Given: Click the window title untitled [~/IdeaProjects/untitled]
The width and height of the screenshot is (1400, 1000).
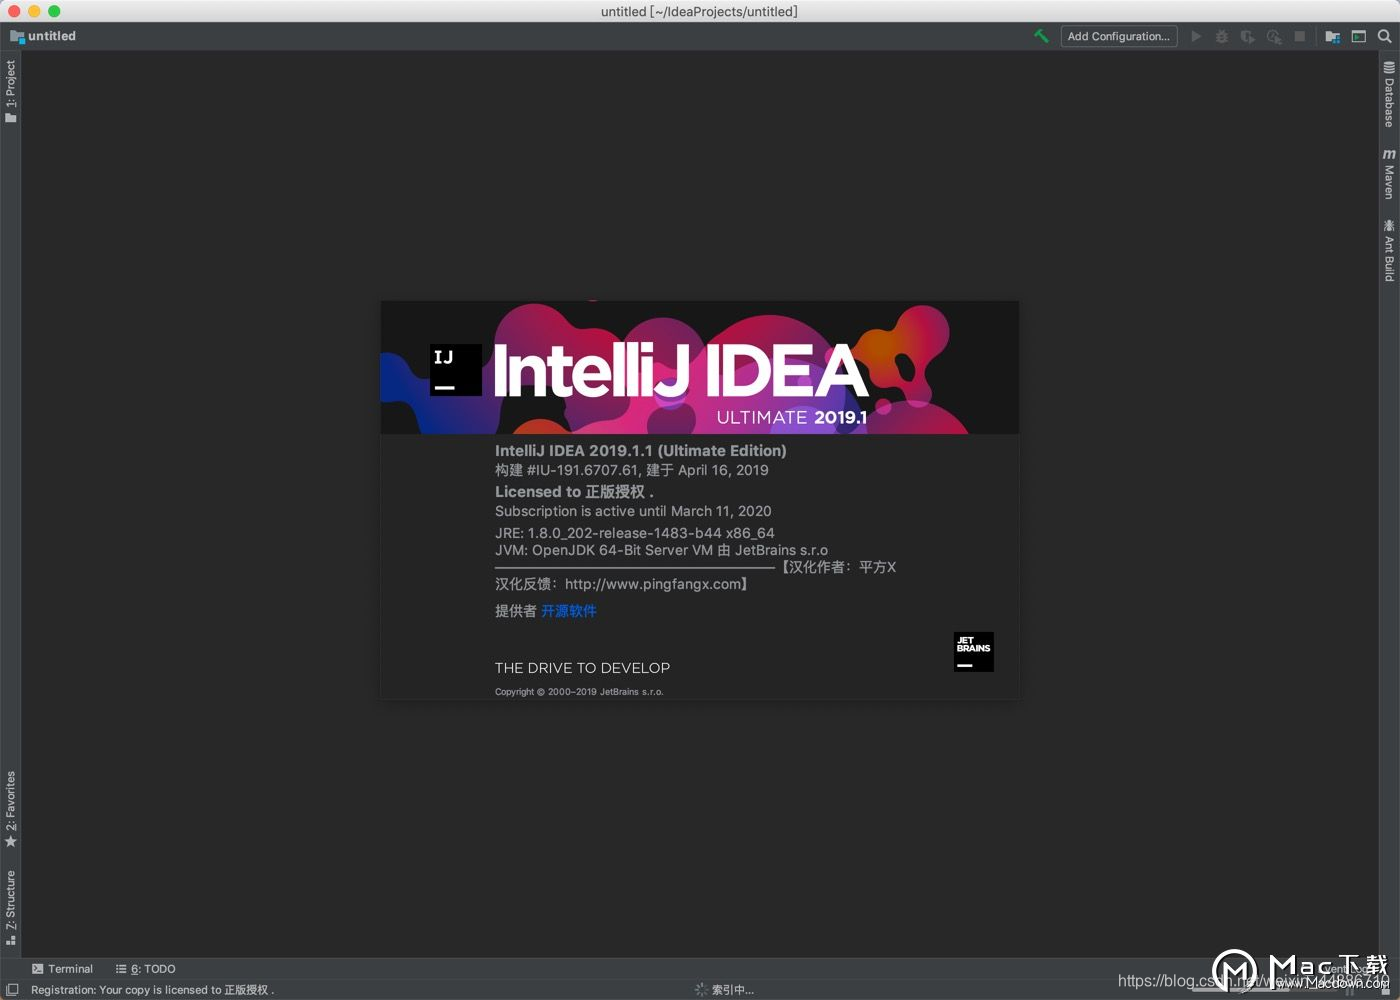Looking at the screenshot, I should coord(699,12).
